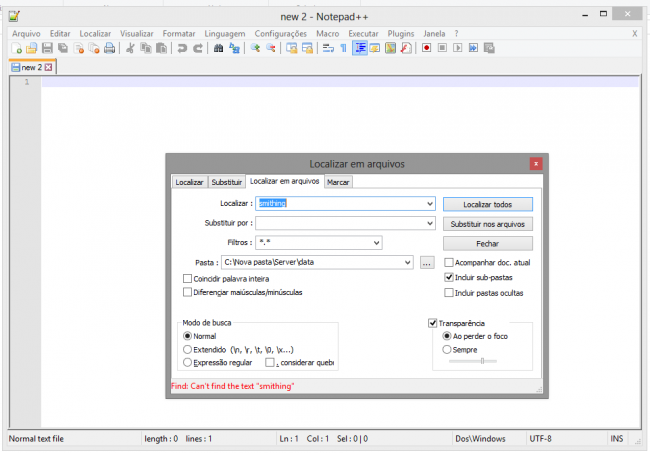Click the Replace toolbar icon
Image resolution: width=650 pixels, height=453 pixels.
click(x=234, y=48)
